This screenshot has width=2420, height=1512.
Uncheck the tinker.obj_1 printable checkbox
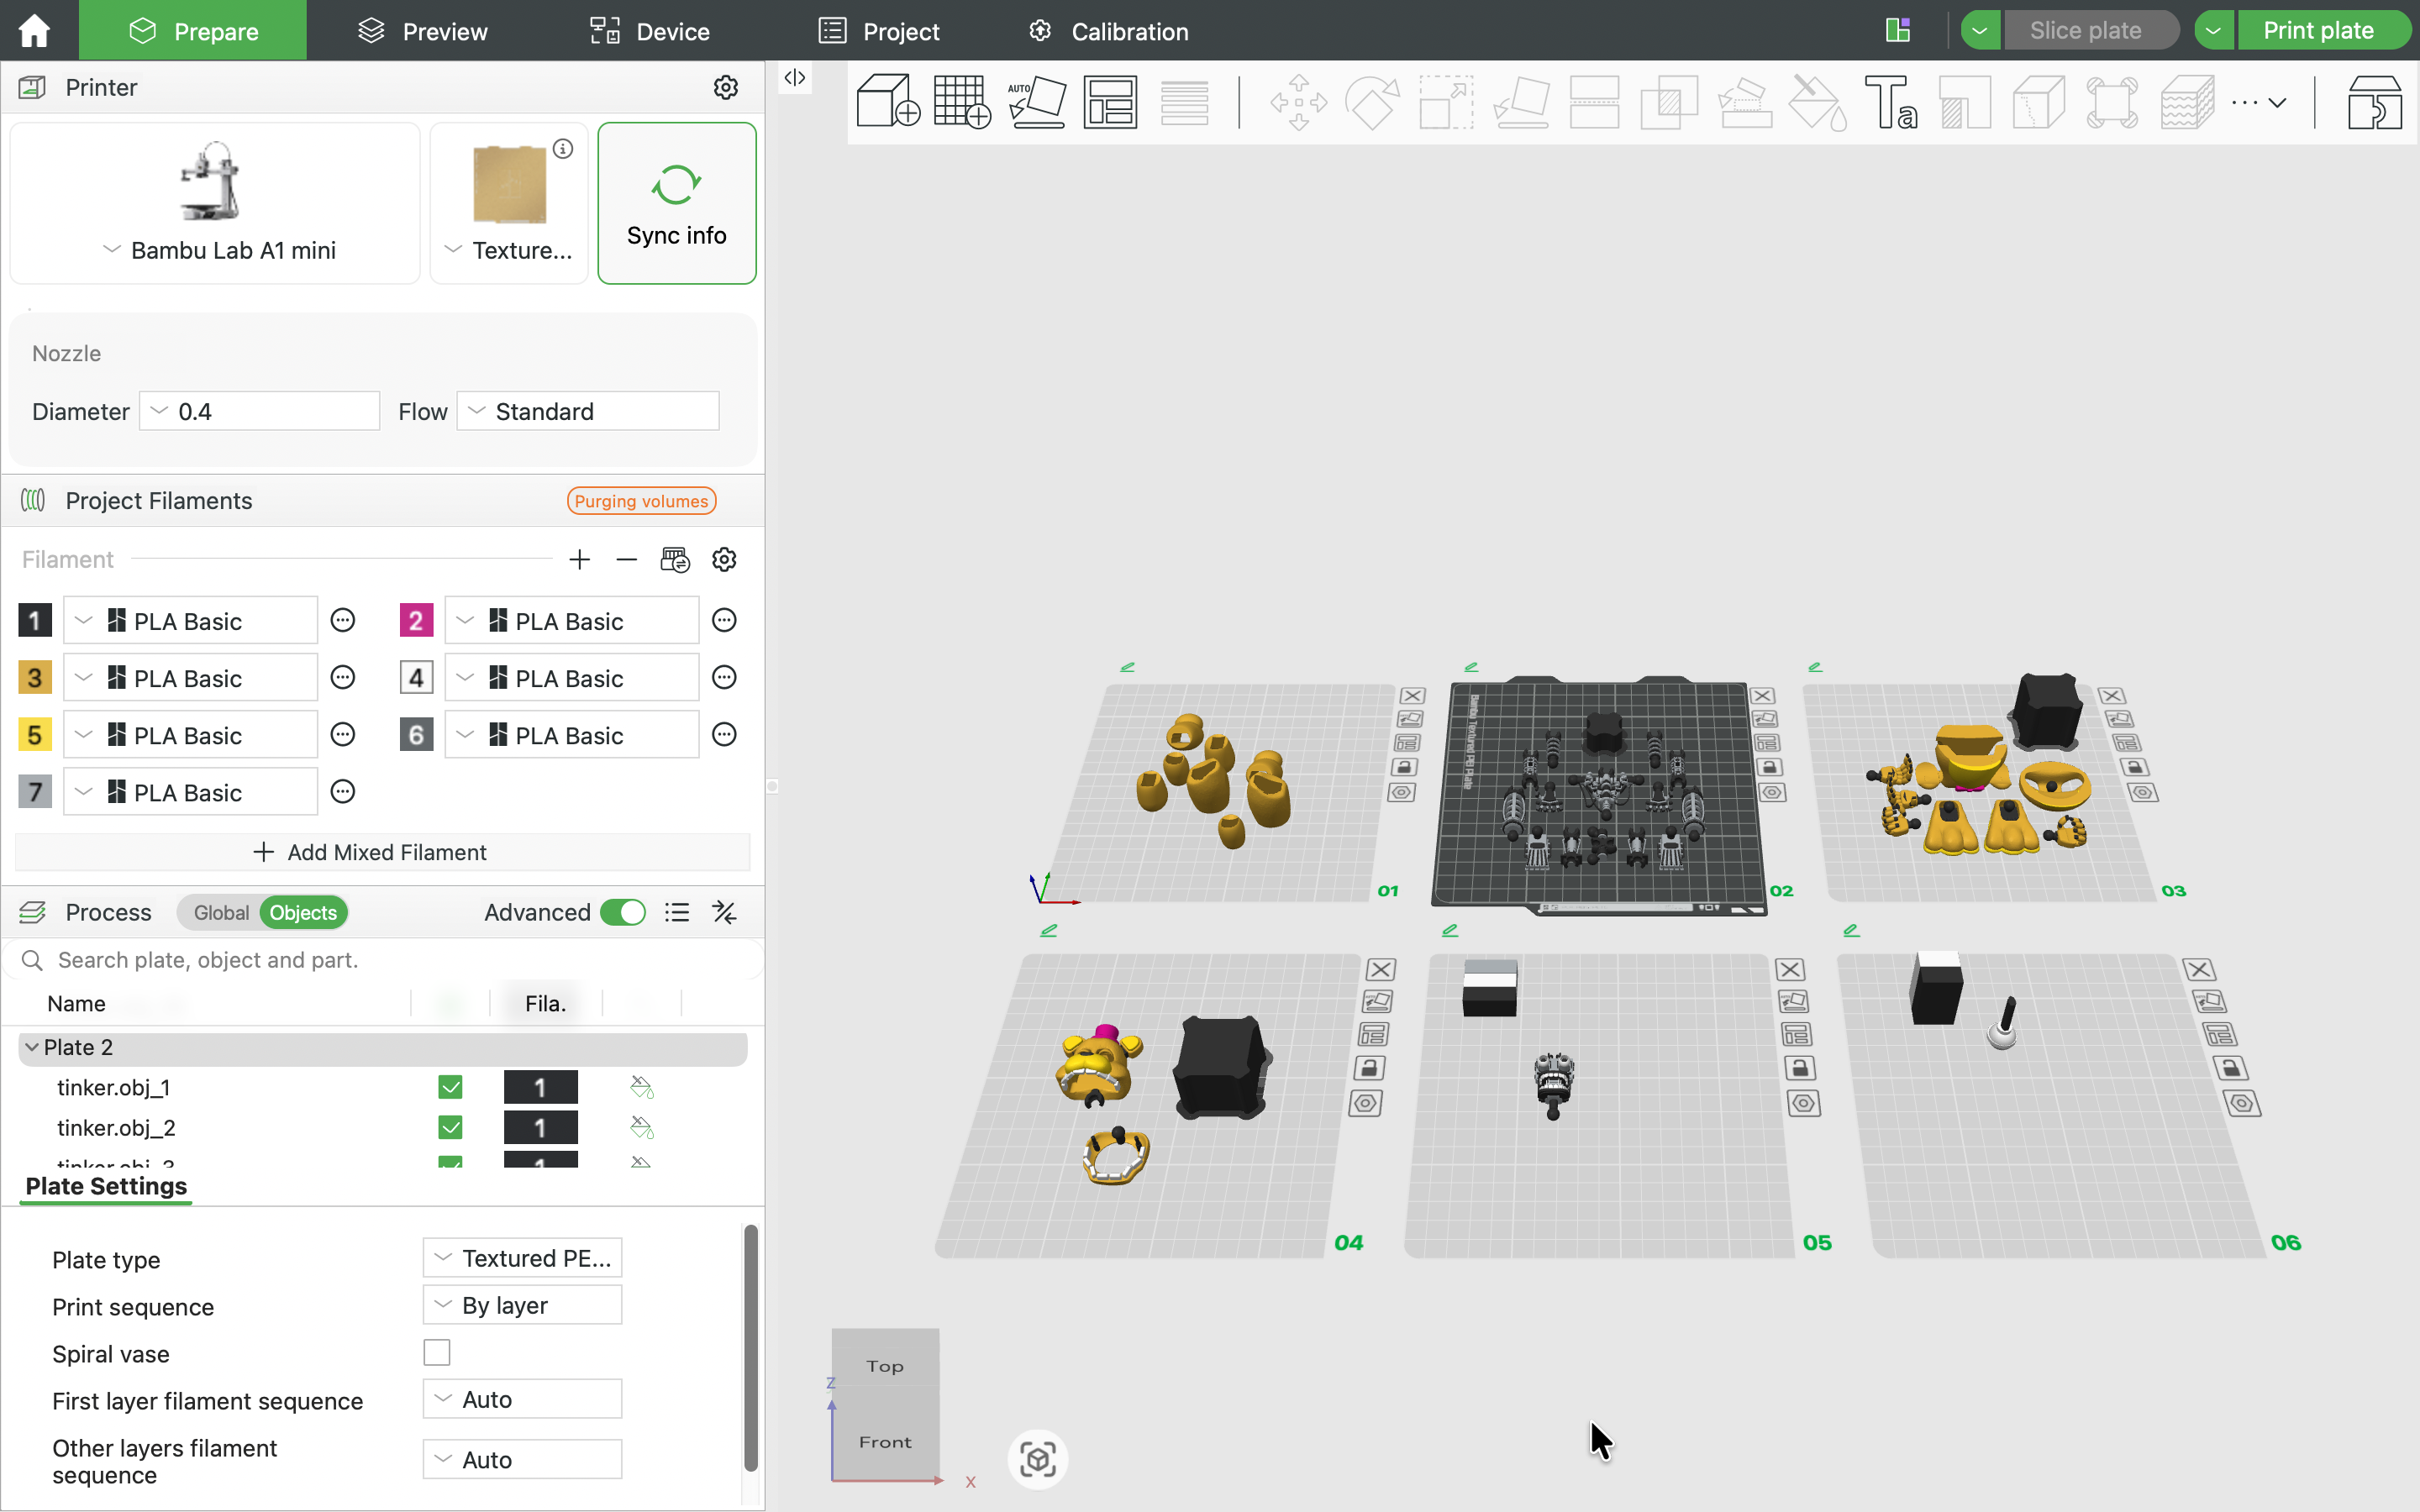[450, 1087]
